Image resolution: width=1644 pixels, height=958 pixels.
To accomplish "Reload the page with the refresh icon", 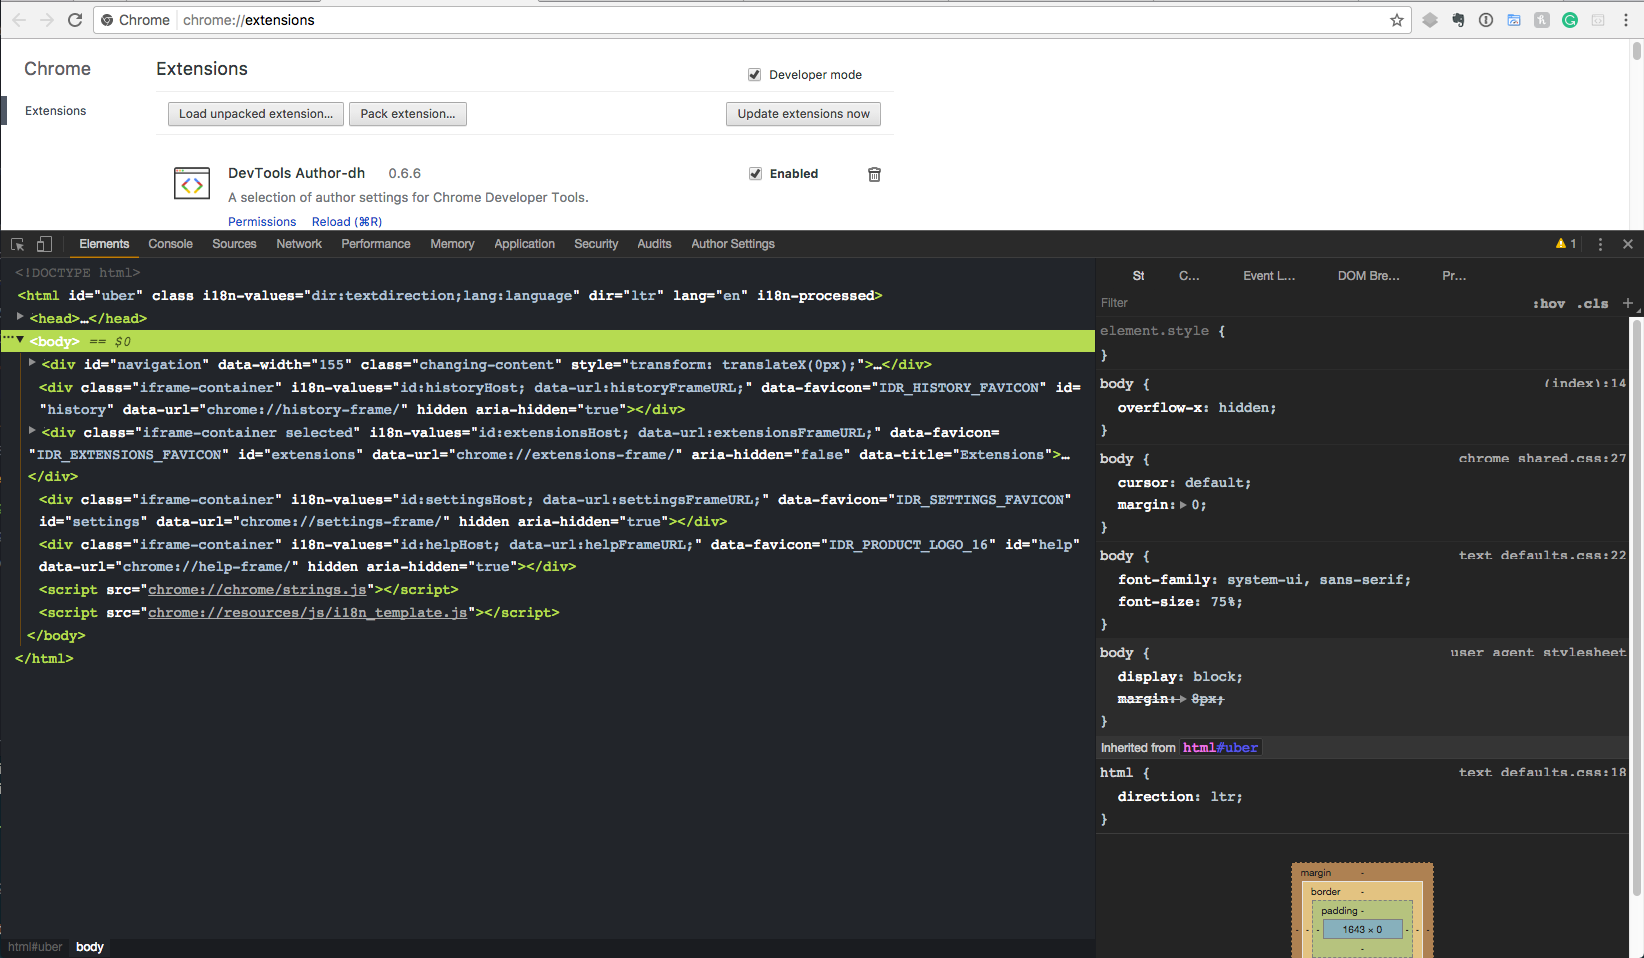I will pyautogui.click(x=75, y=20).
